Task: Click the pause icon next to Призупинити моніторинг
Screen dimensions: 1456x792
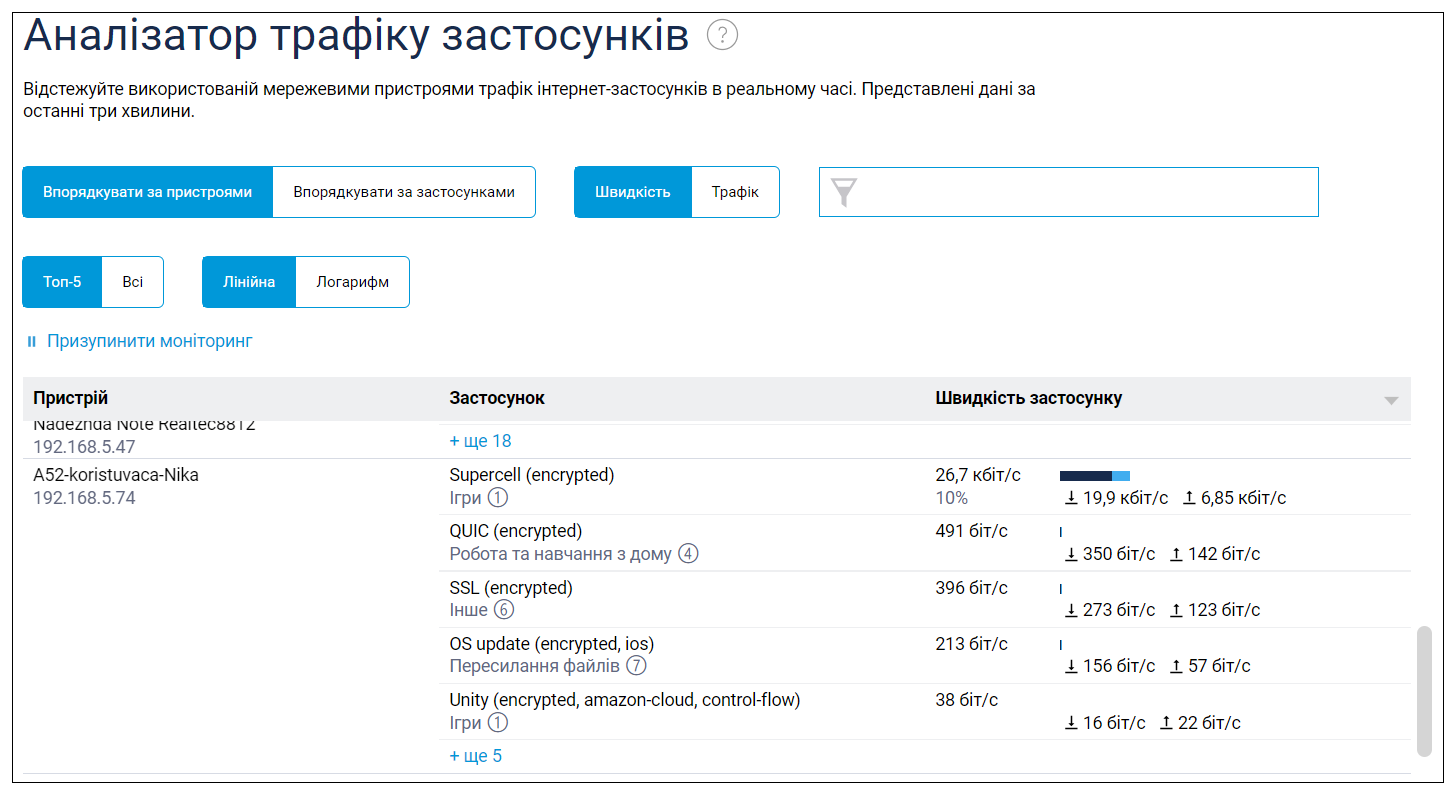Action: [x=32, y=342]
